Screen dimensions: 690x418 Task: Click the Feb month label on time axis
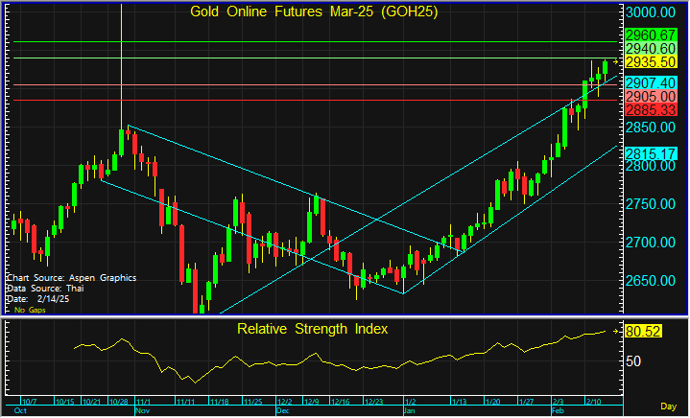click(x=559, y=411)
